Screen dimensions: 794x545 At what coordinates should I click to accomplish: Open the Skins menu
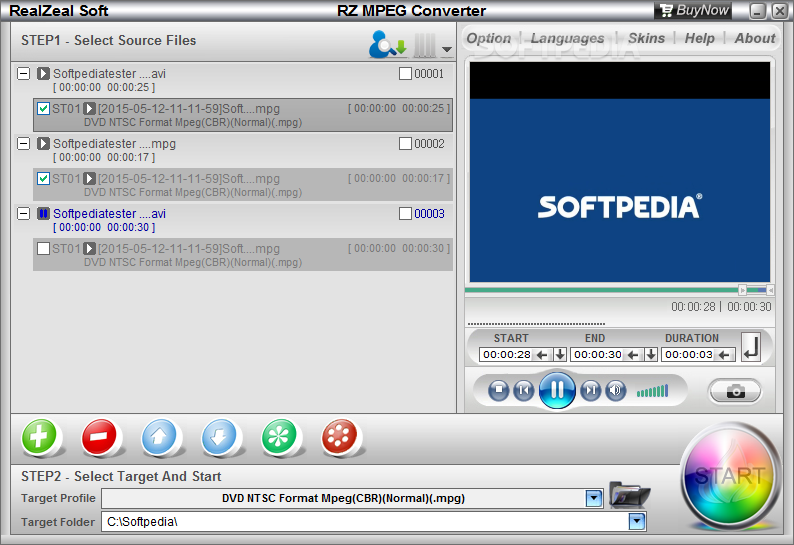coord(647,38)
